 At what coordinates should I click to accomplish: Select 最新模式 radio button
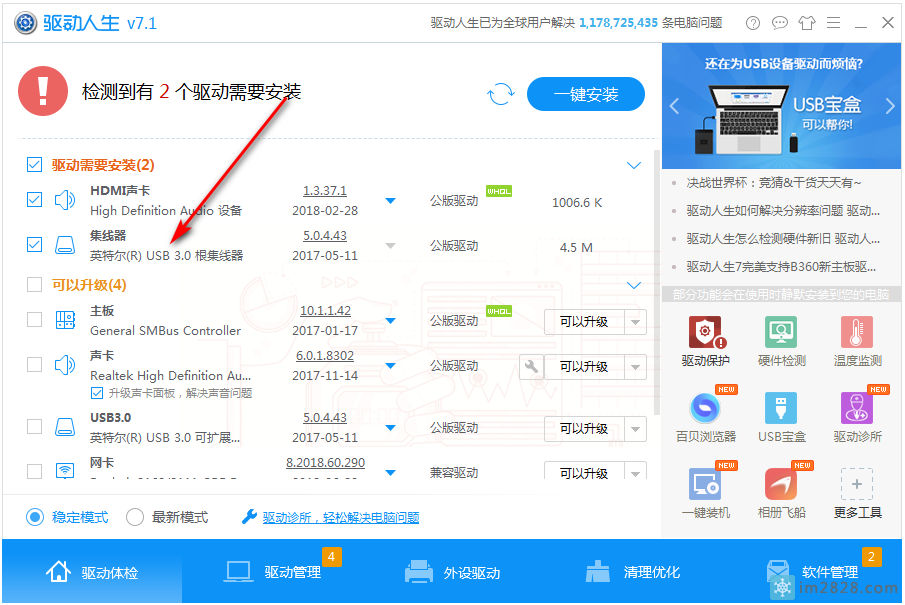tap(135, 517)
